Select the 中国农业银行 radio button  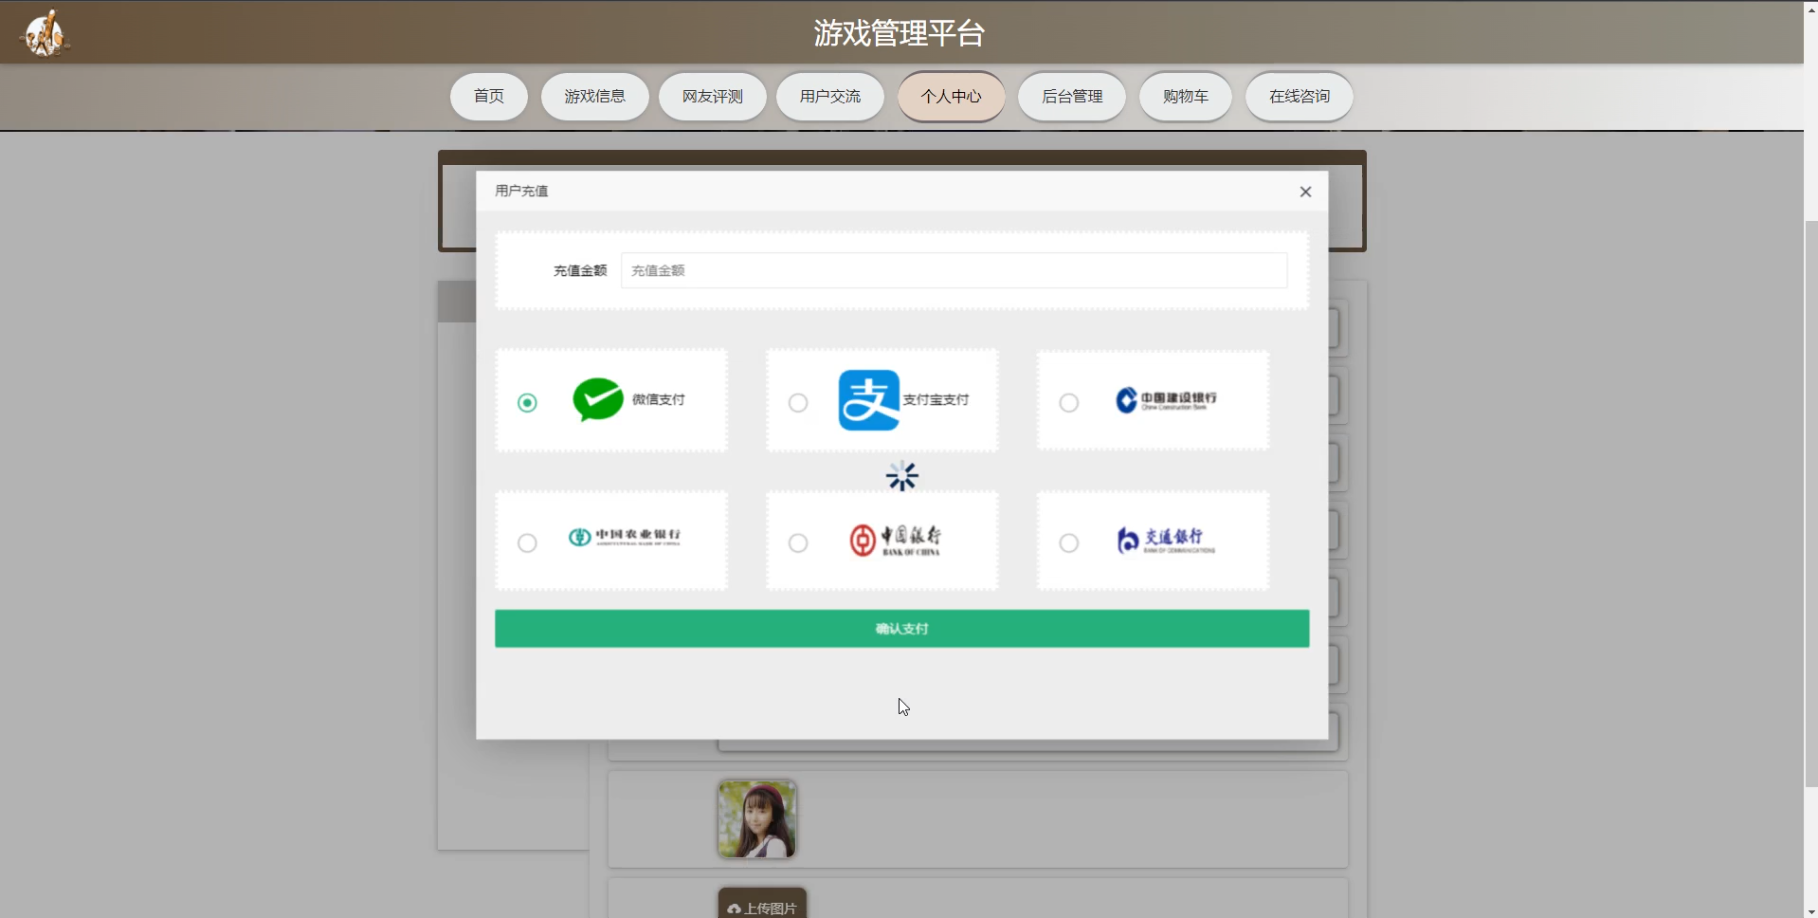527,542
